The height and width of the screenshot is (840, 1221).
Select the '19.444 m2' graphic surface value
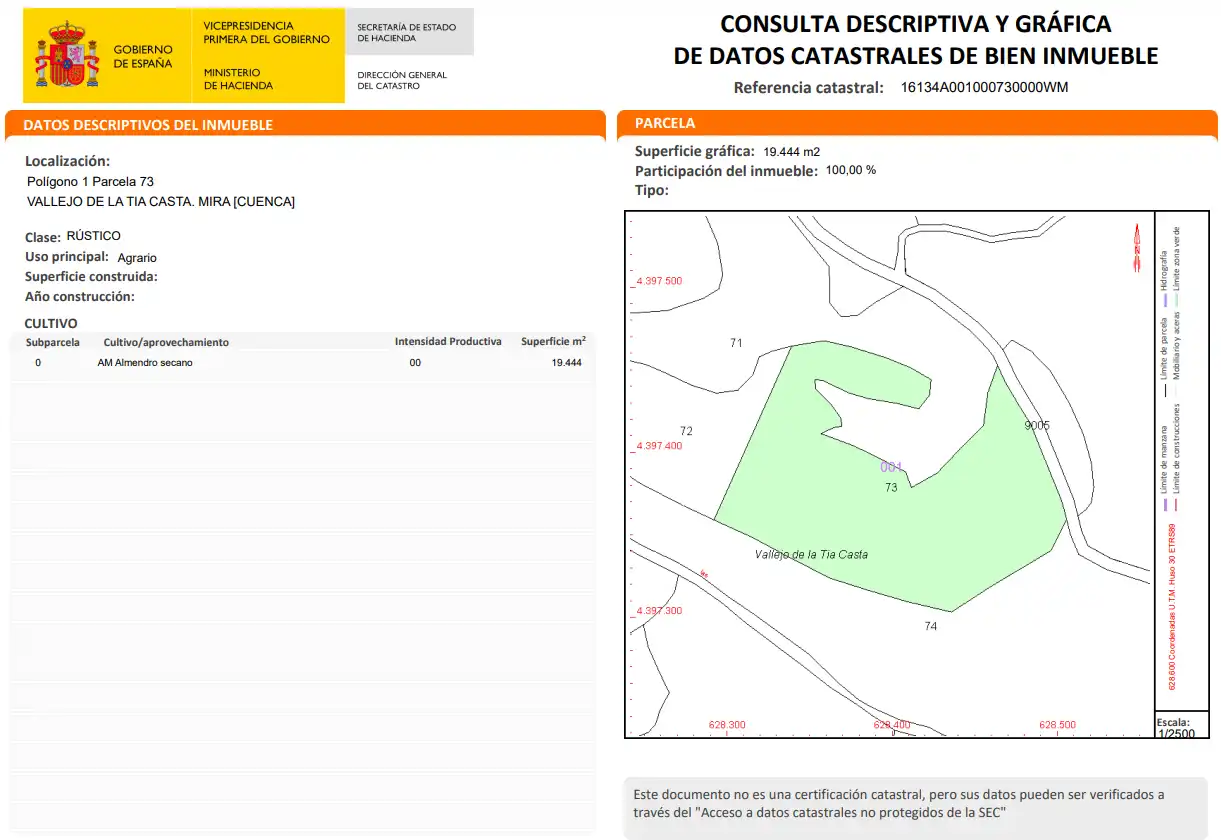click(x=791, y=152)
